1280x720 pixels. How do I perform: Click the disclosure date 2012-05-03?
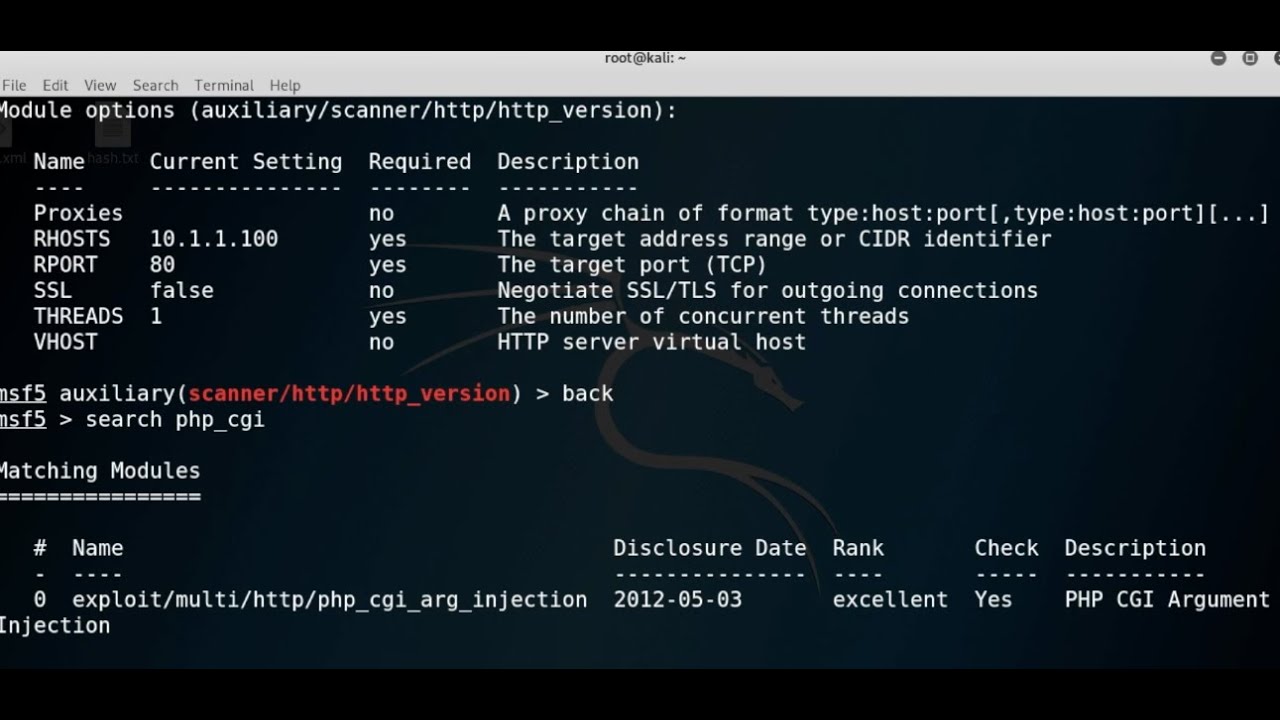(x=678, y=600)
